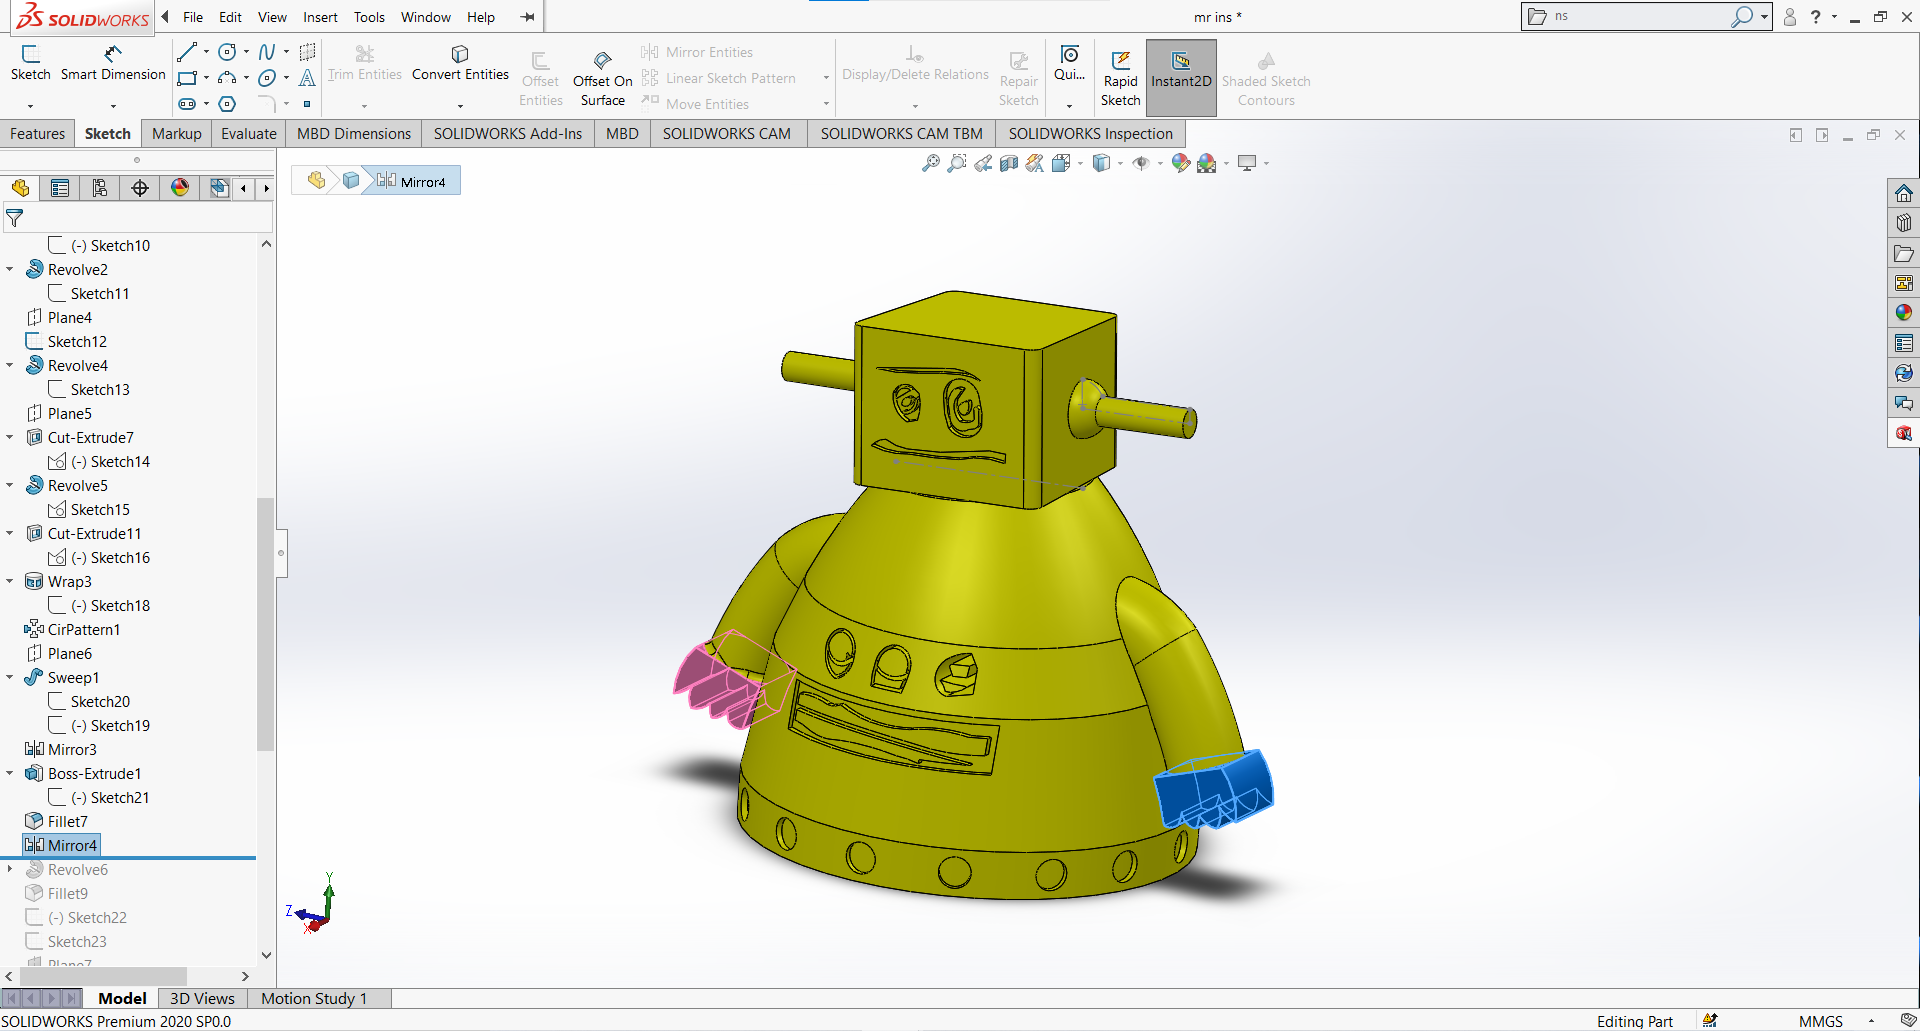Select the Mirror4 feature in tree

[62, 845]
